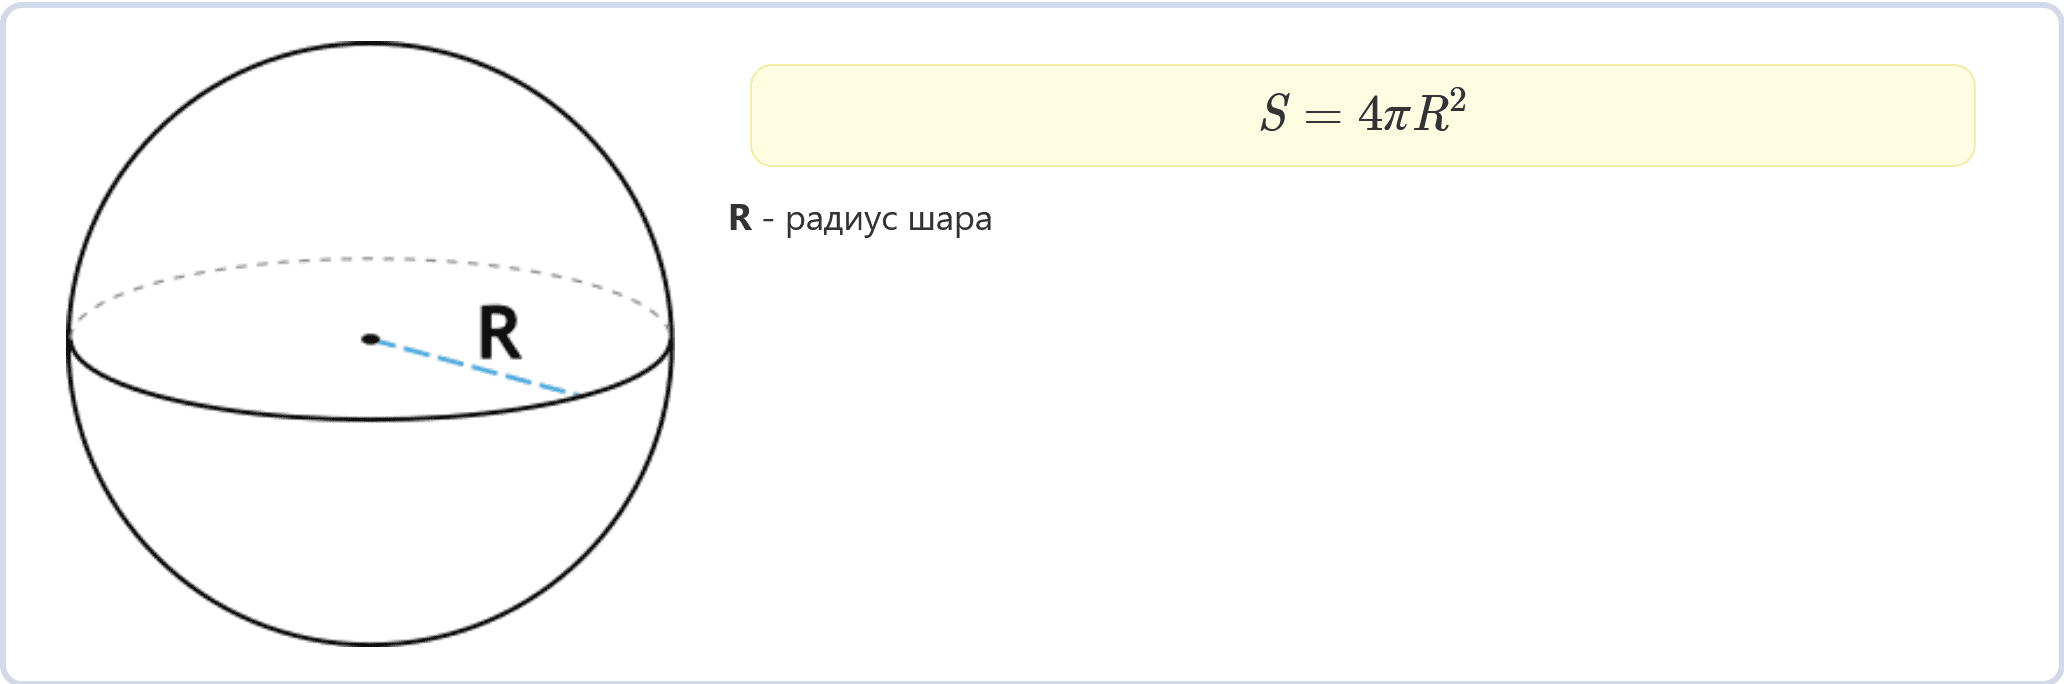Click the exponent 2 in the formula

[1457, 101]
